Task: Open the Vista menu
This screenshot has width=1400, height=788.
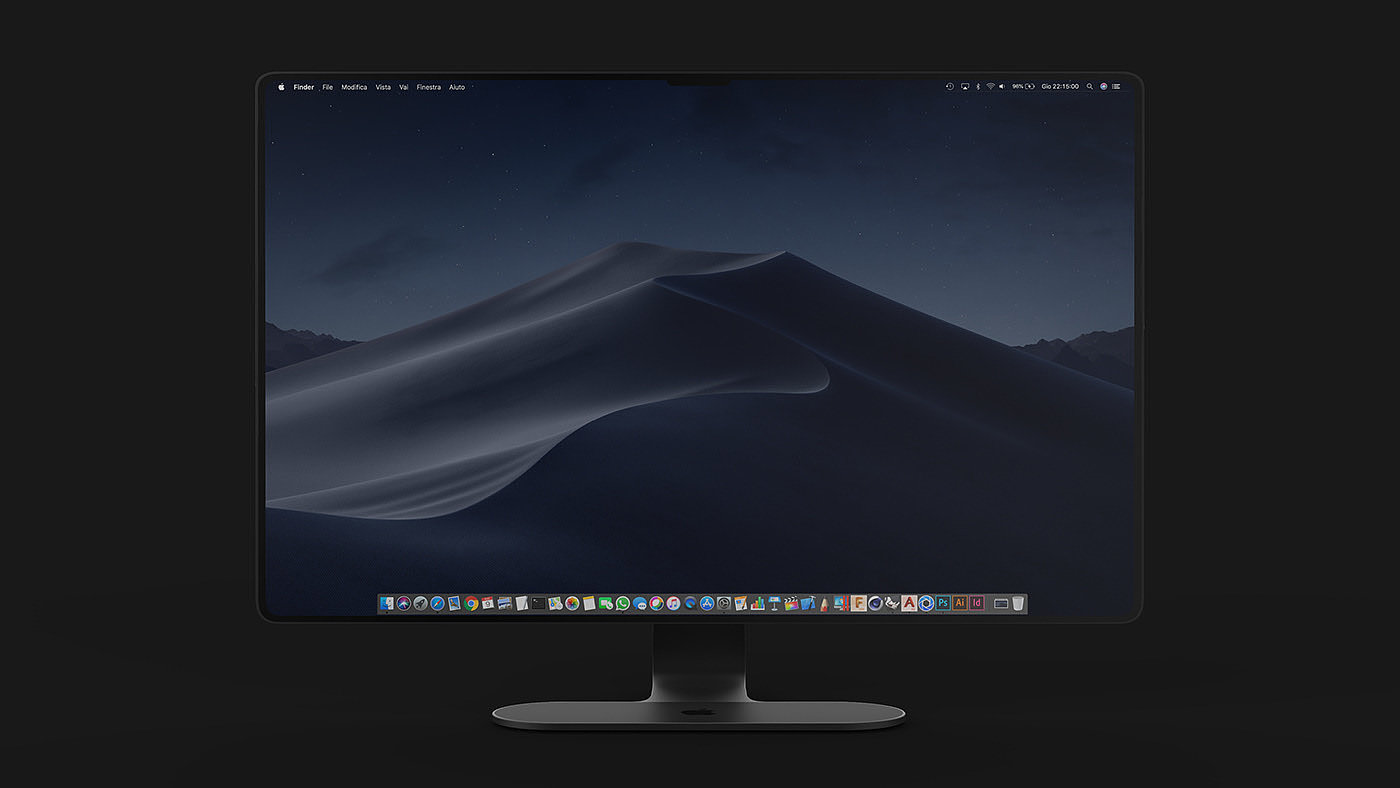Action: 383,87
